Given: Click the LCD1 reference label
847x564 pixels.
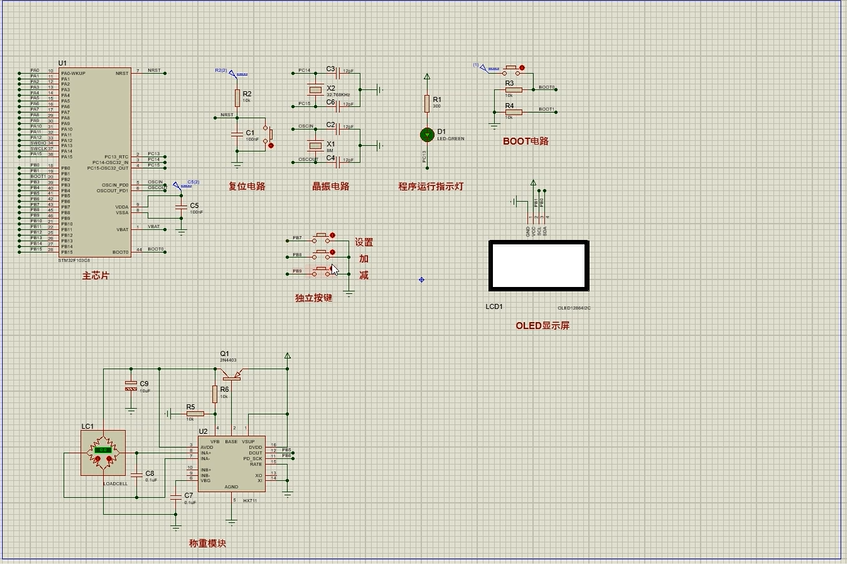Looking at the screenshot, I should (x=494, y=306).
